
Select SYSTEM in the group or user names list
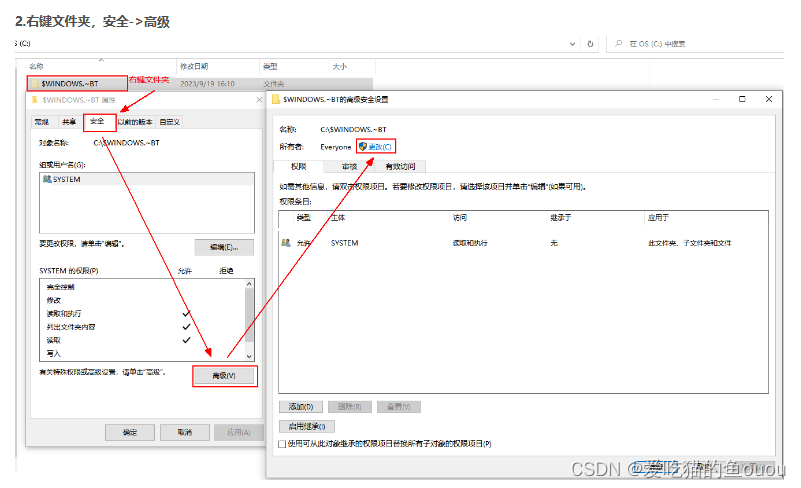point(147,179)
